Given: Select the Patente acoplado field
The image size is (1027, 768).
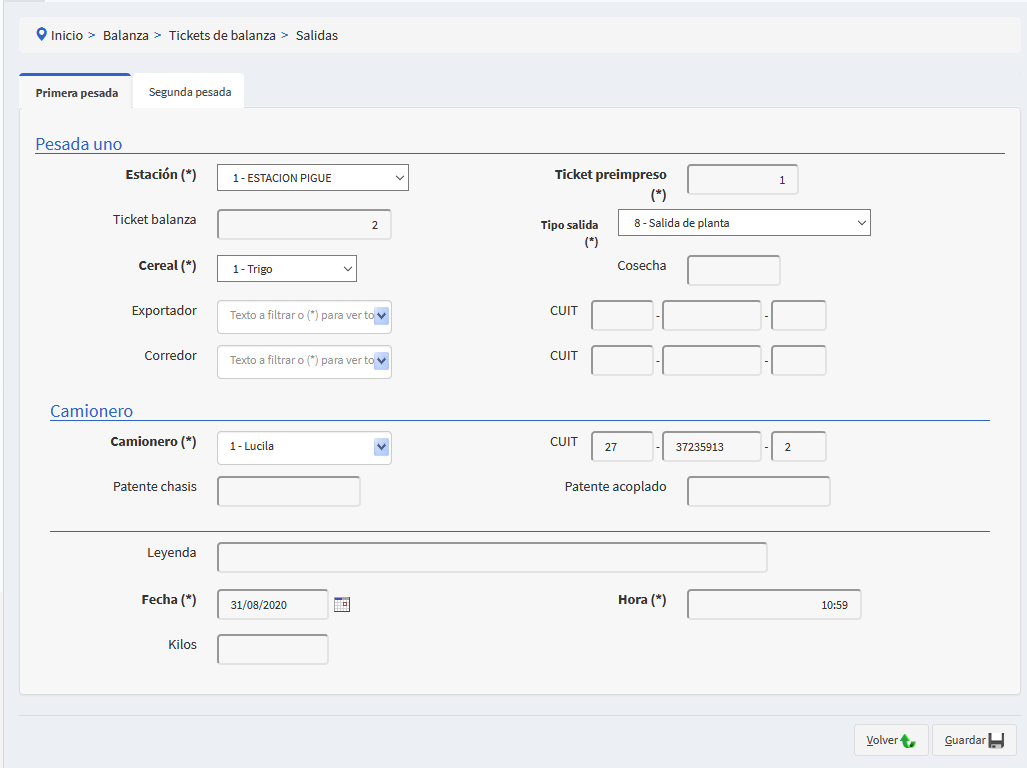Looking at the screenshot, I should click(758, 492).
